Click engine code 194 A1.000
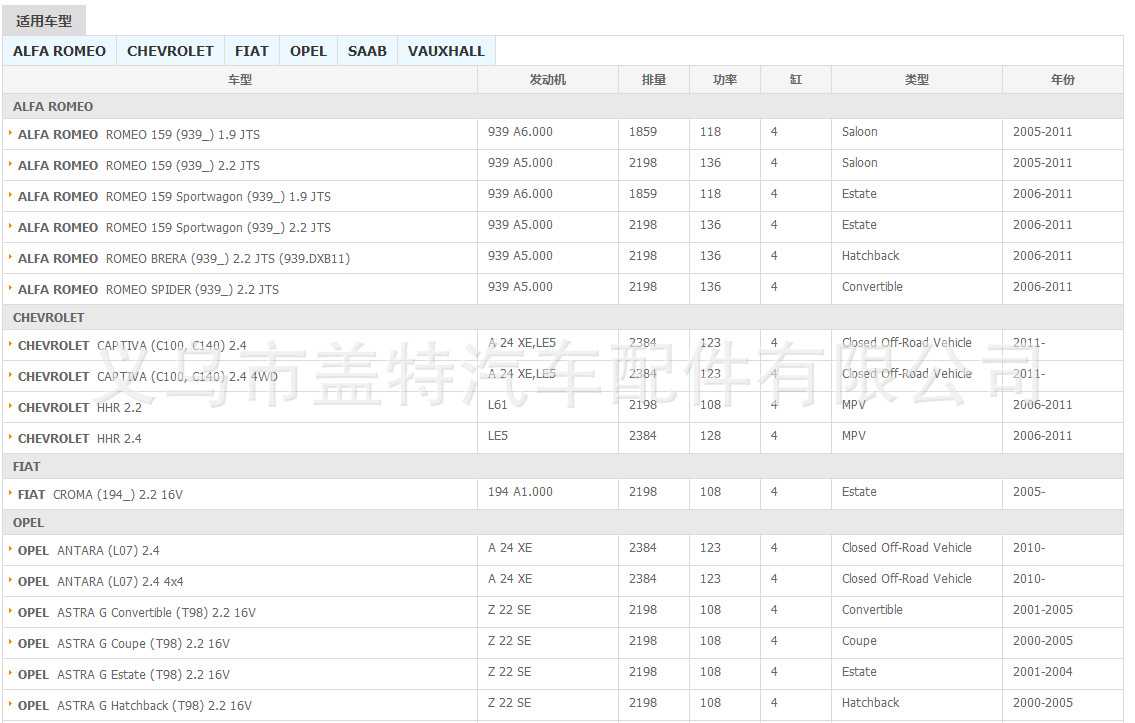 point(520,492)
